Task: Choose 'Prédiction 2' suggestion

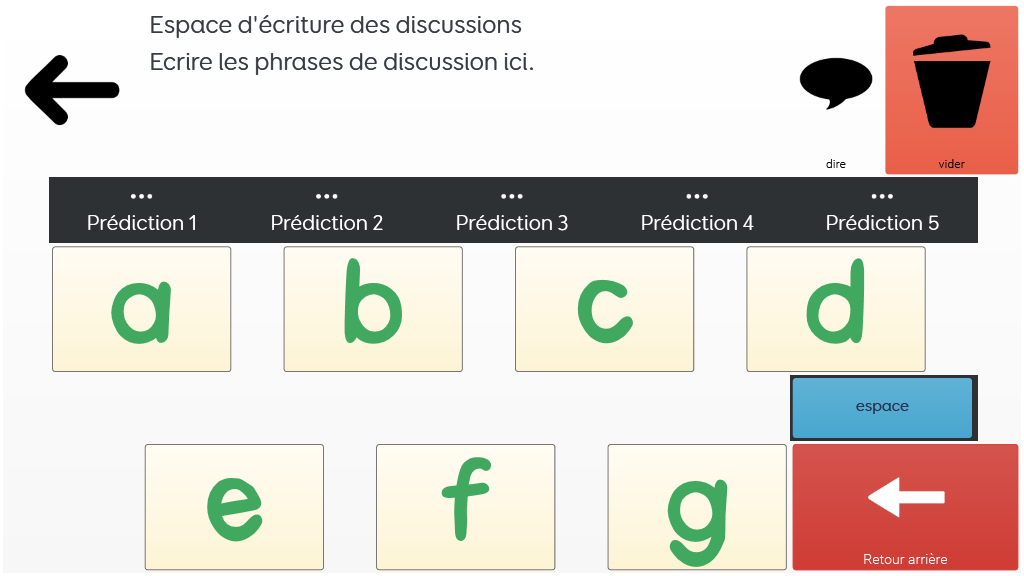Action: click(x=327, y=211)
